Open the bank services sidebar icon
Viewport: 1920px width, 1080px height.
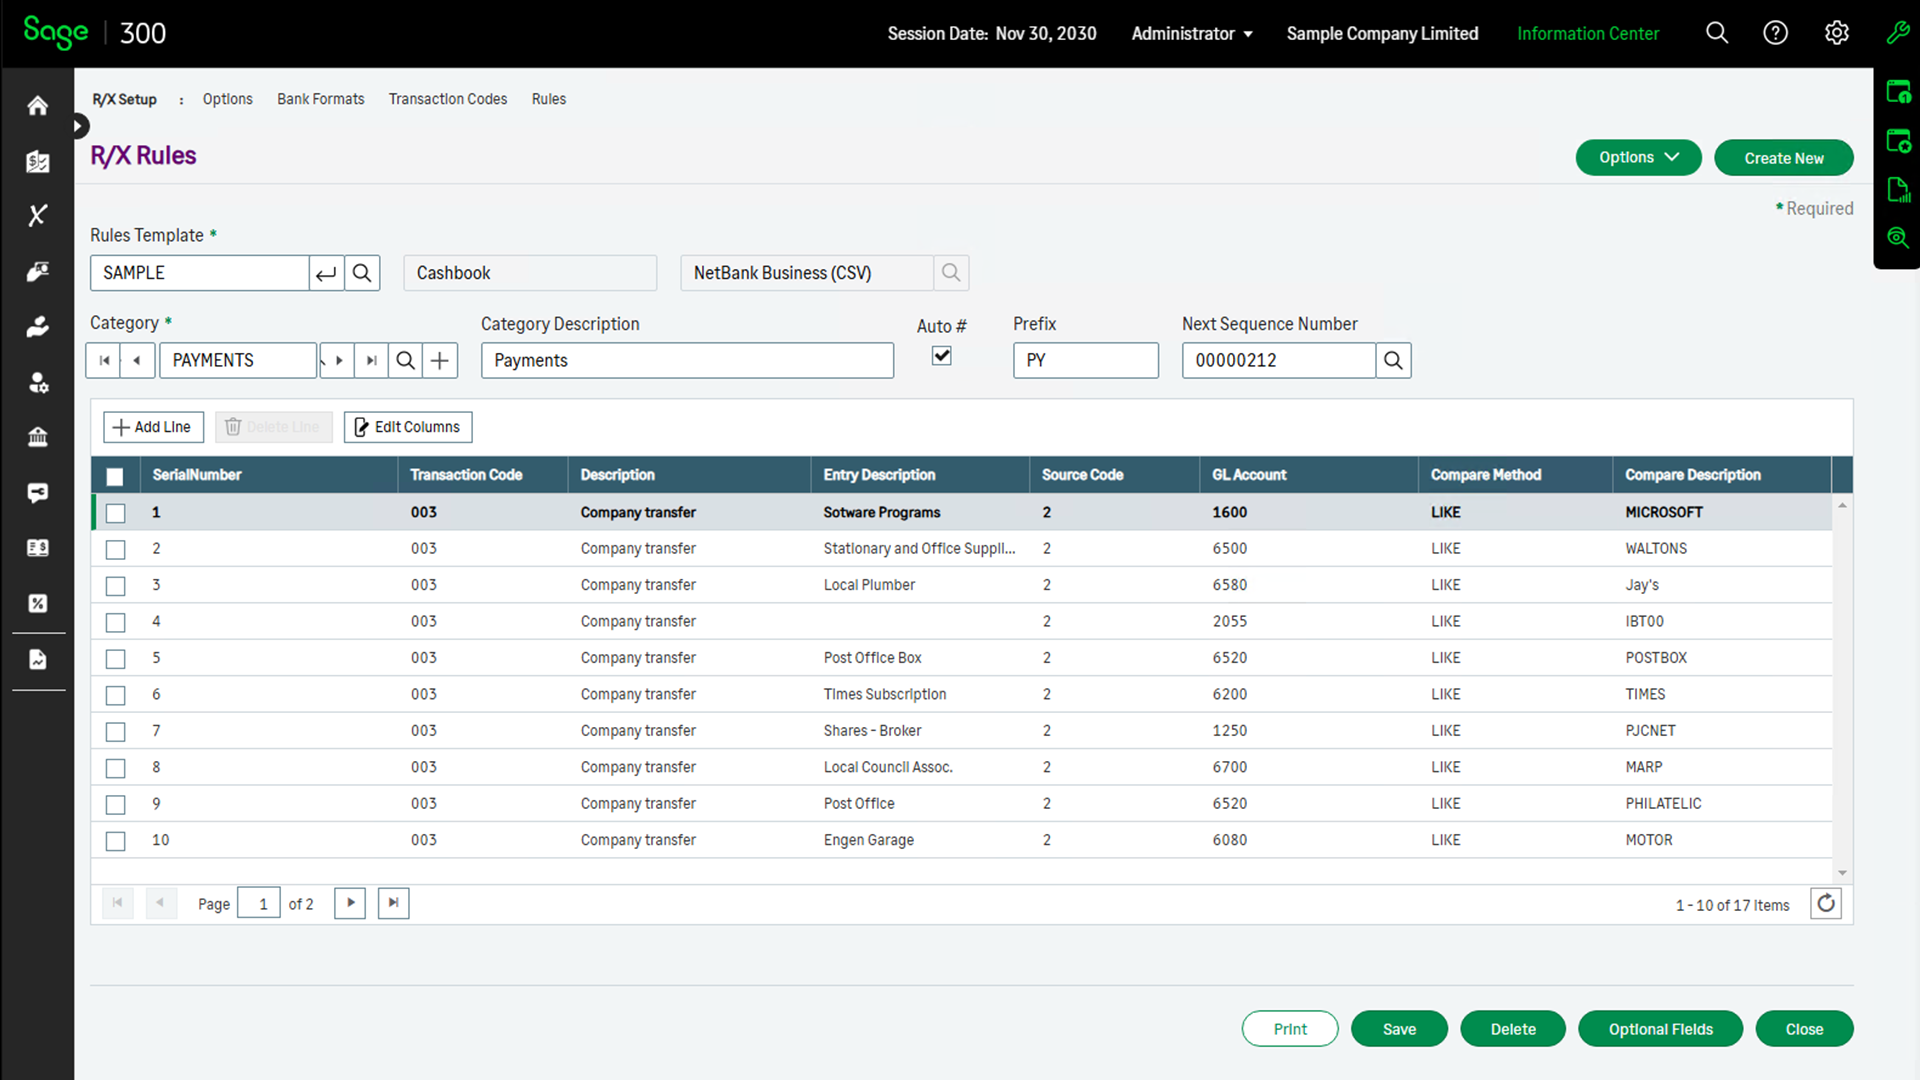[x=38, y=437]
